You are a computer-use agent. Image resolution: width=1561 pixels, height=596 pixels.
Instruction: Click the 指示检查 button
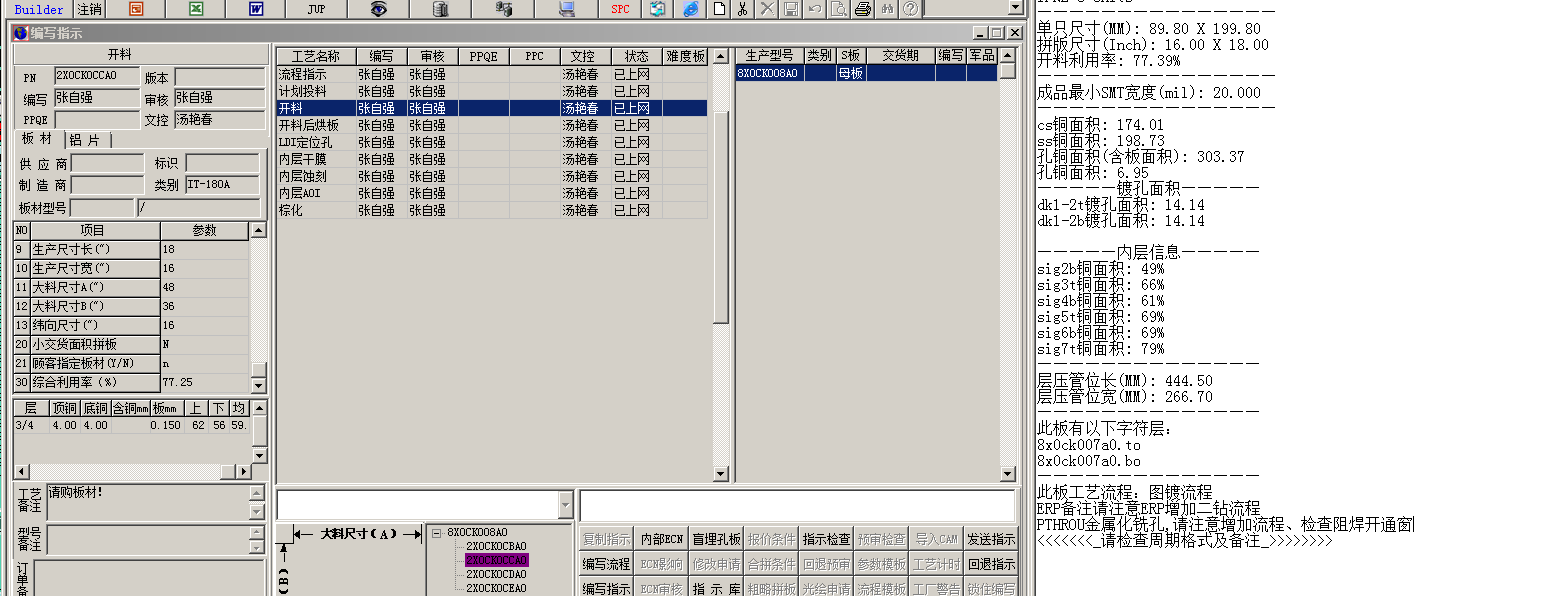[826, 539]
